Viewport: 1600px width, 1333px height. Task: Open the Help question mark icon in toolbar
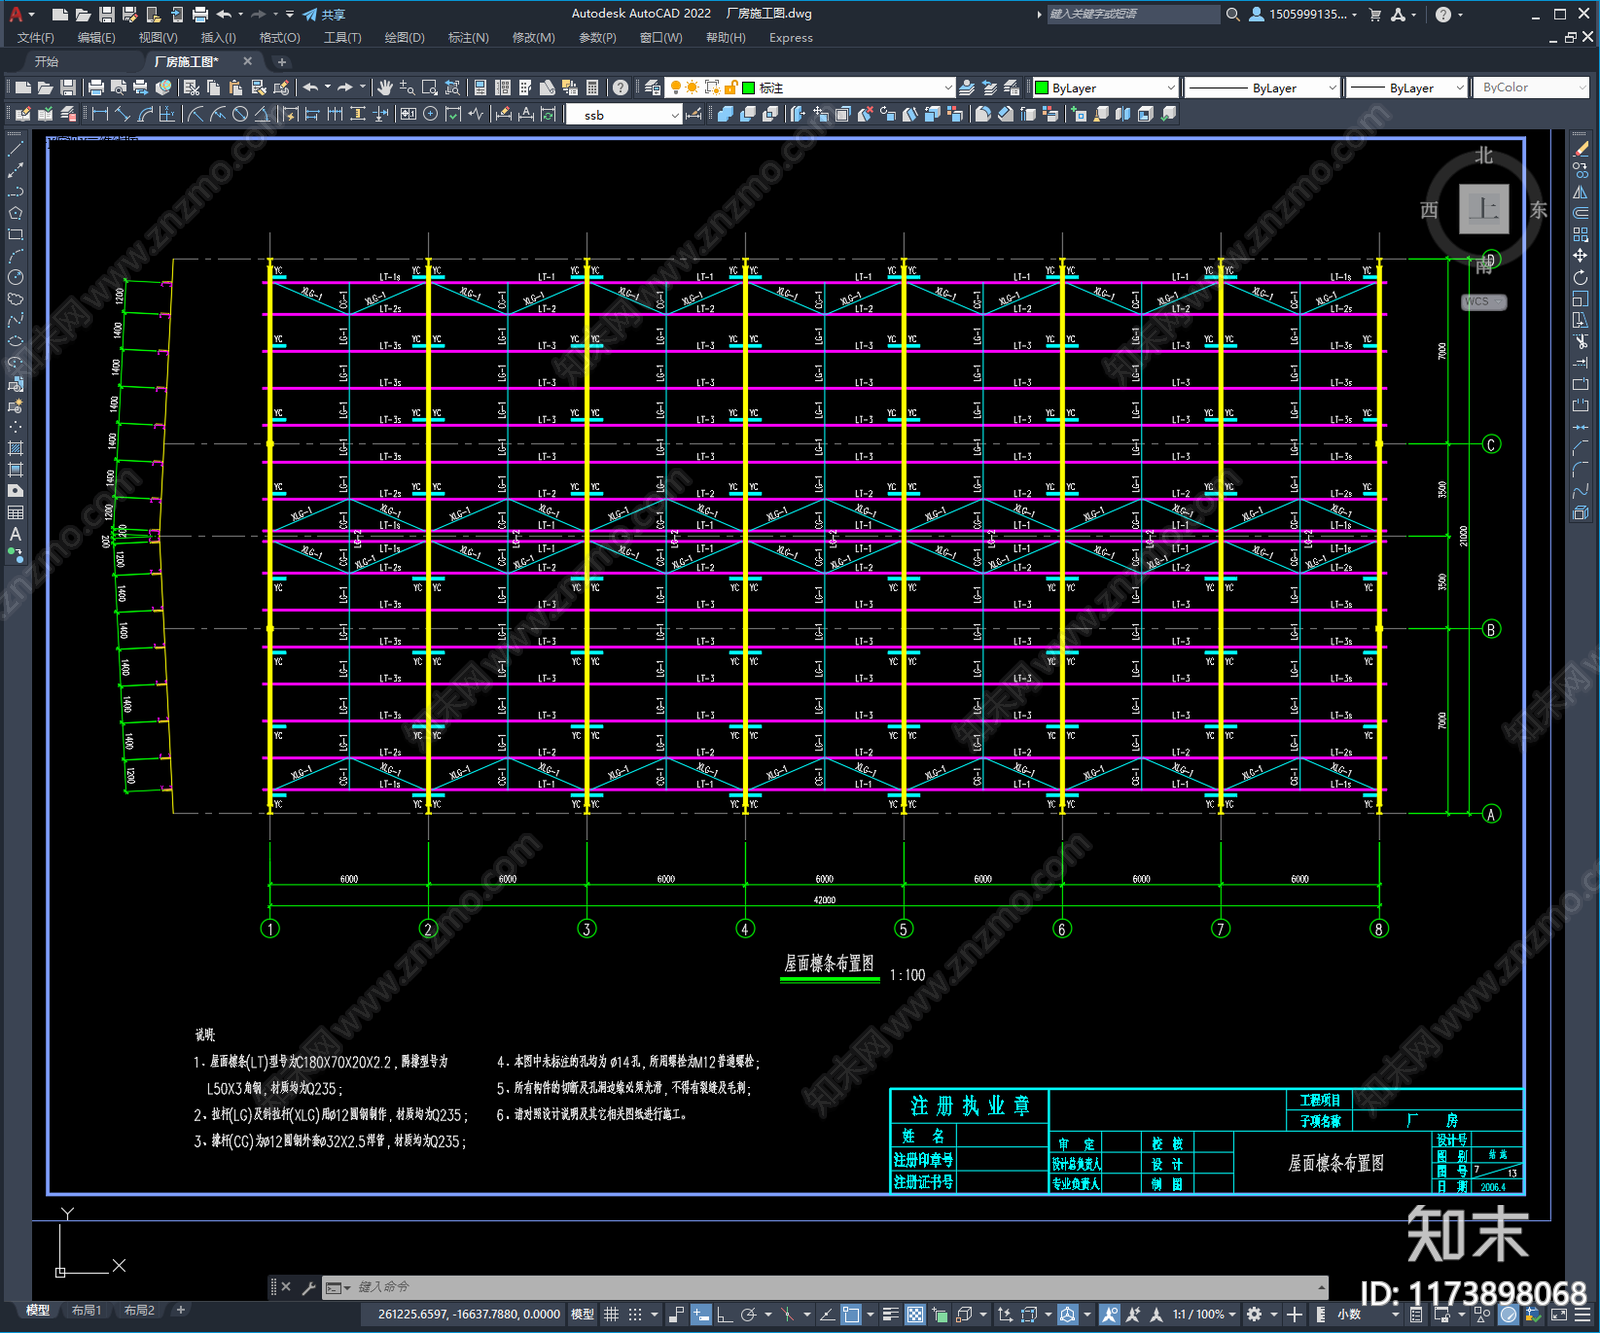pos(621,88)
